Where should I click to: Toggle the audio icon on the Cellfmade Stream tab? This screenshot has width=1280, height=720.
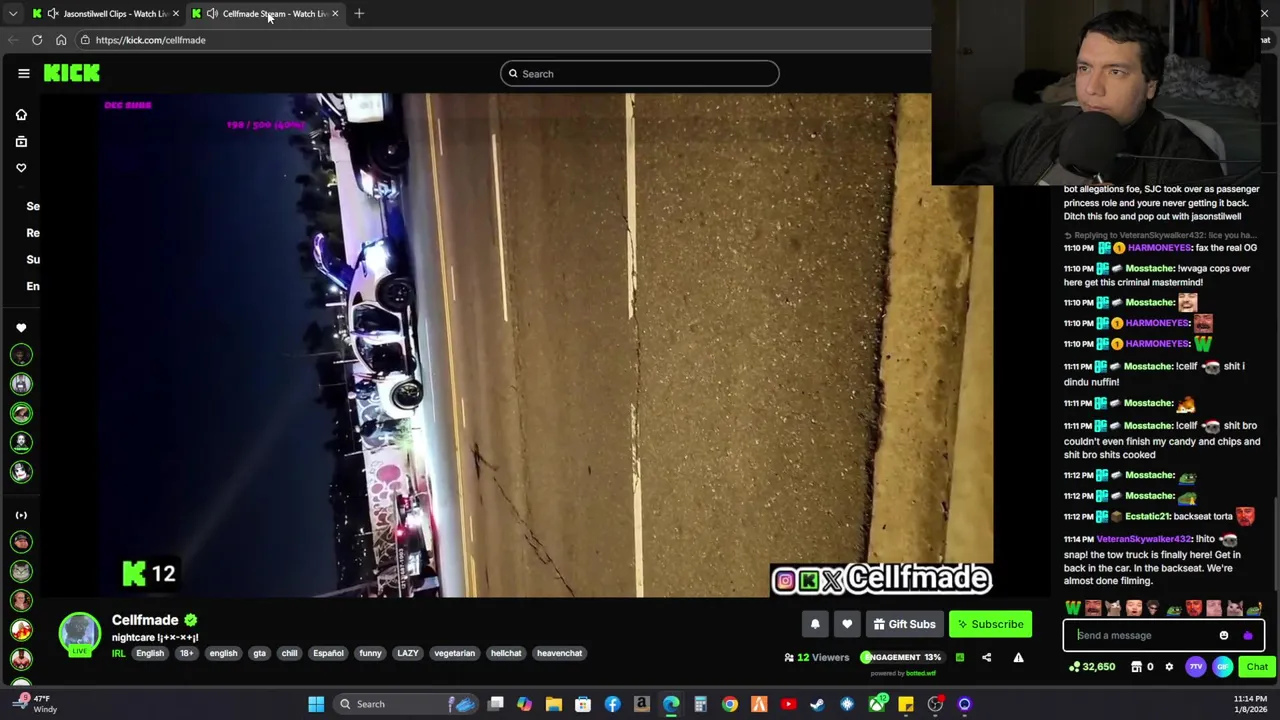tap(212, 13)
